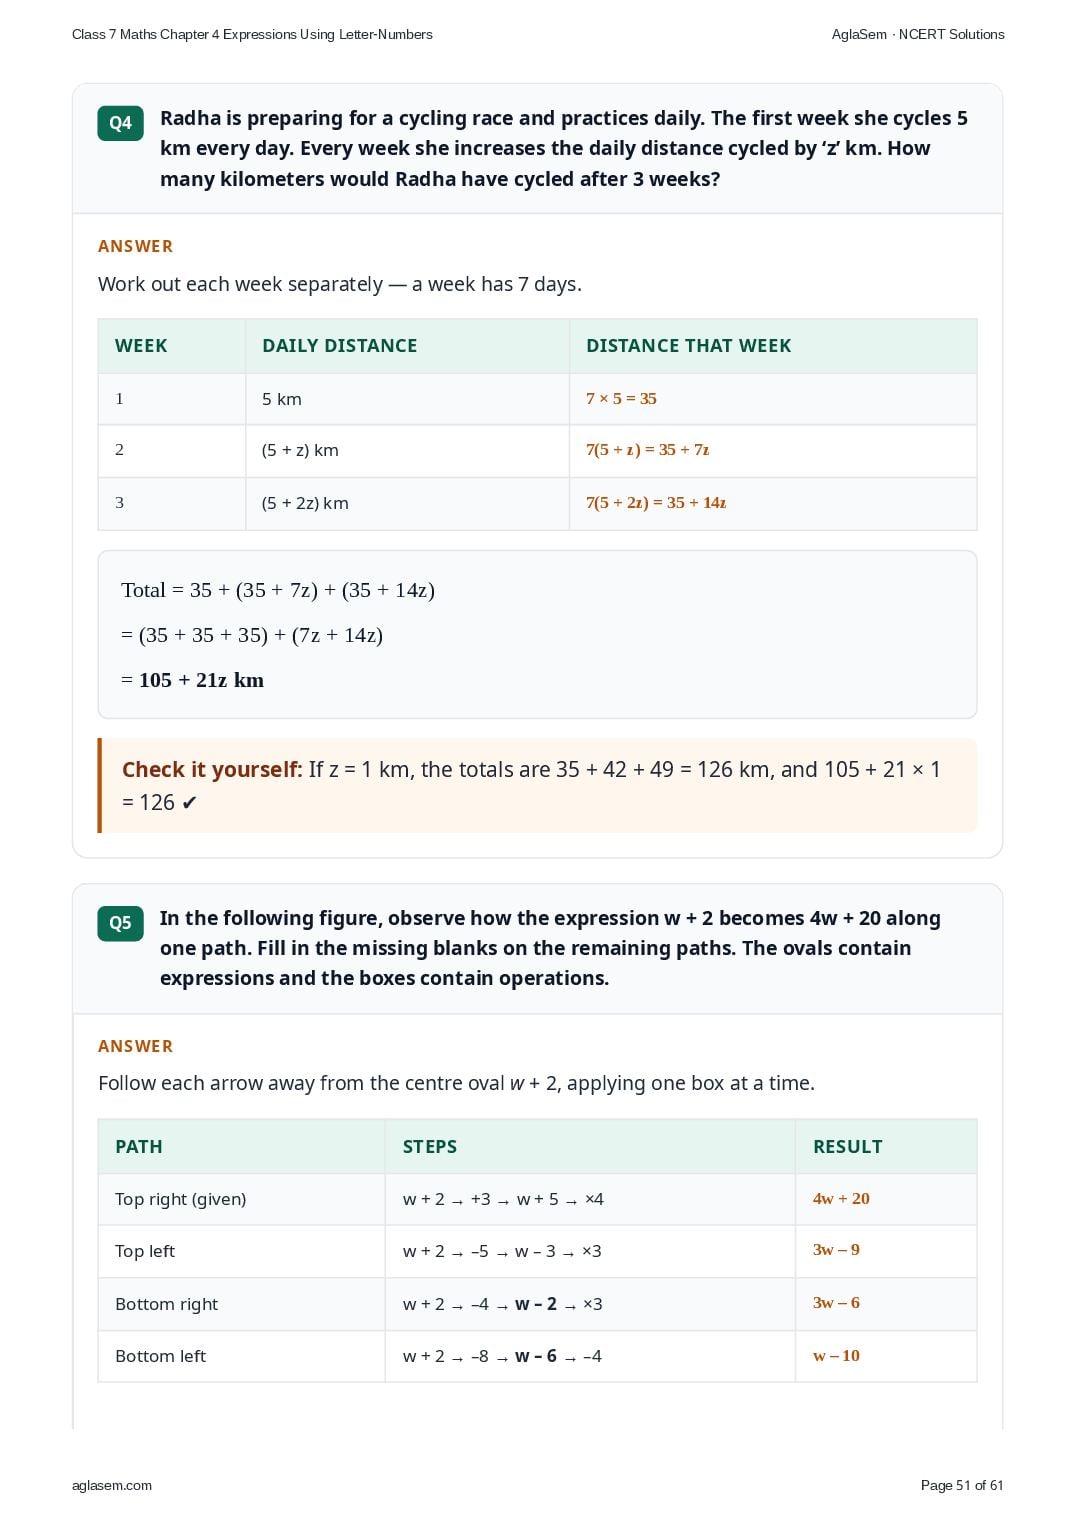Click the Q4 question badge
This screenshot has height=1522, width=1076.
click(120, 123)
